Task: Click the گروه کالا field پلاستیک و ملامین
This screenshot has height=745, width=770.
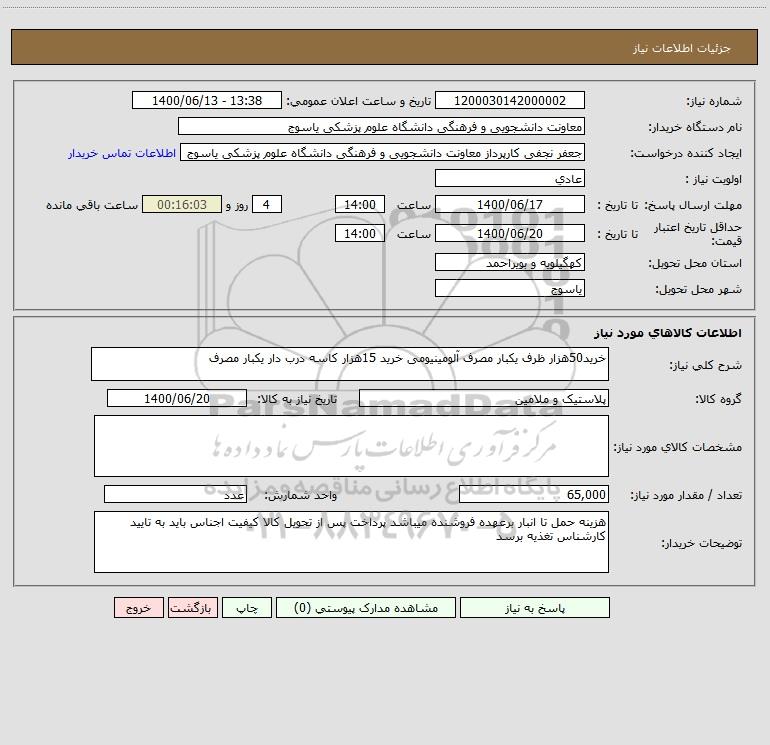Action: pos(484,399)
